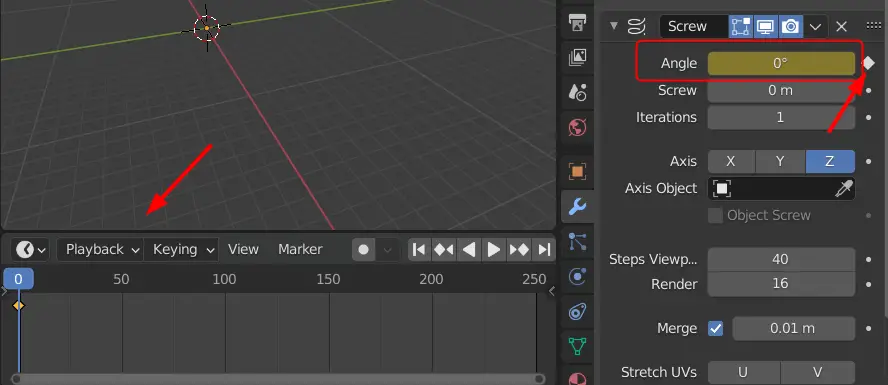888x385 pixels.
Task: Jump to the next keyframe
Action: point(519,250)
